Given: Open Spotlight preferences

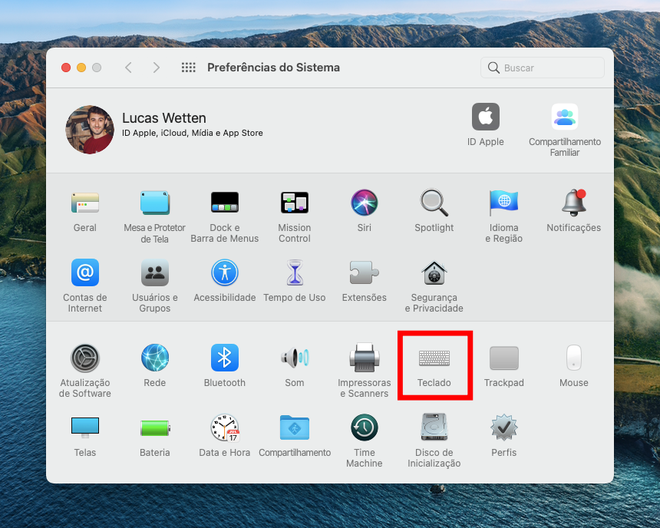Looking at the screenshot, I should point(434,203).
